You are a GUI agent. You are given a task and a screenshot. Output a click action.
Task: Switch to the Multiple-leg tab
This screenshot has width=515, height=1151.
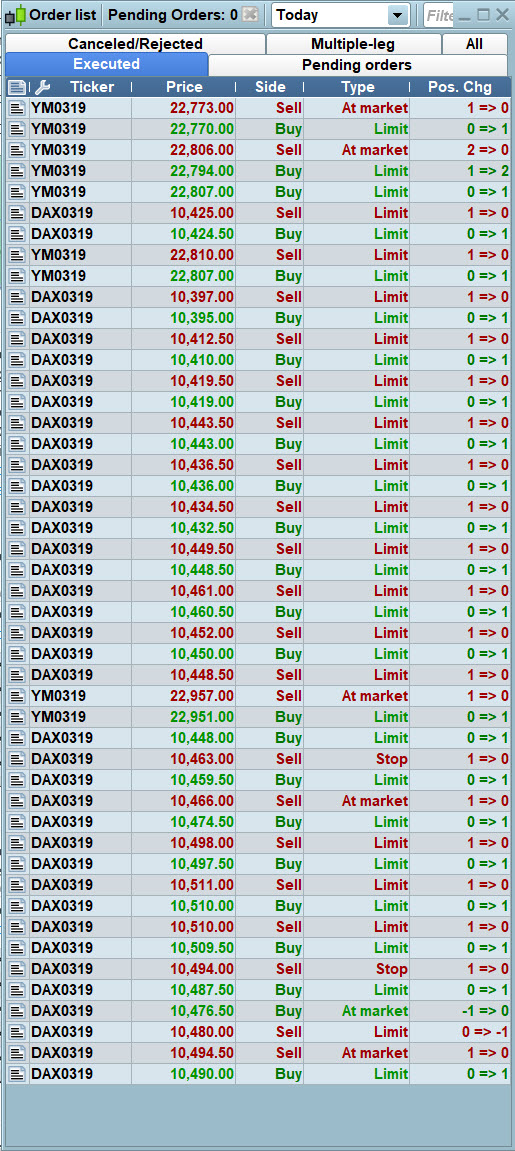[353, 44]
